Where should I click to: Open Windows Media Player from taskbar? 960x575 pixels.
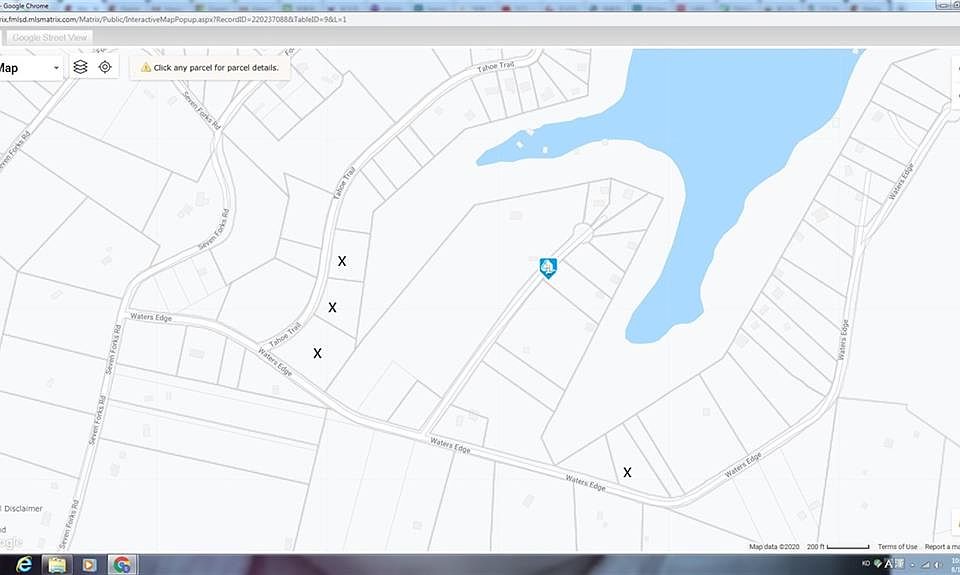pos(89,564)
